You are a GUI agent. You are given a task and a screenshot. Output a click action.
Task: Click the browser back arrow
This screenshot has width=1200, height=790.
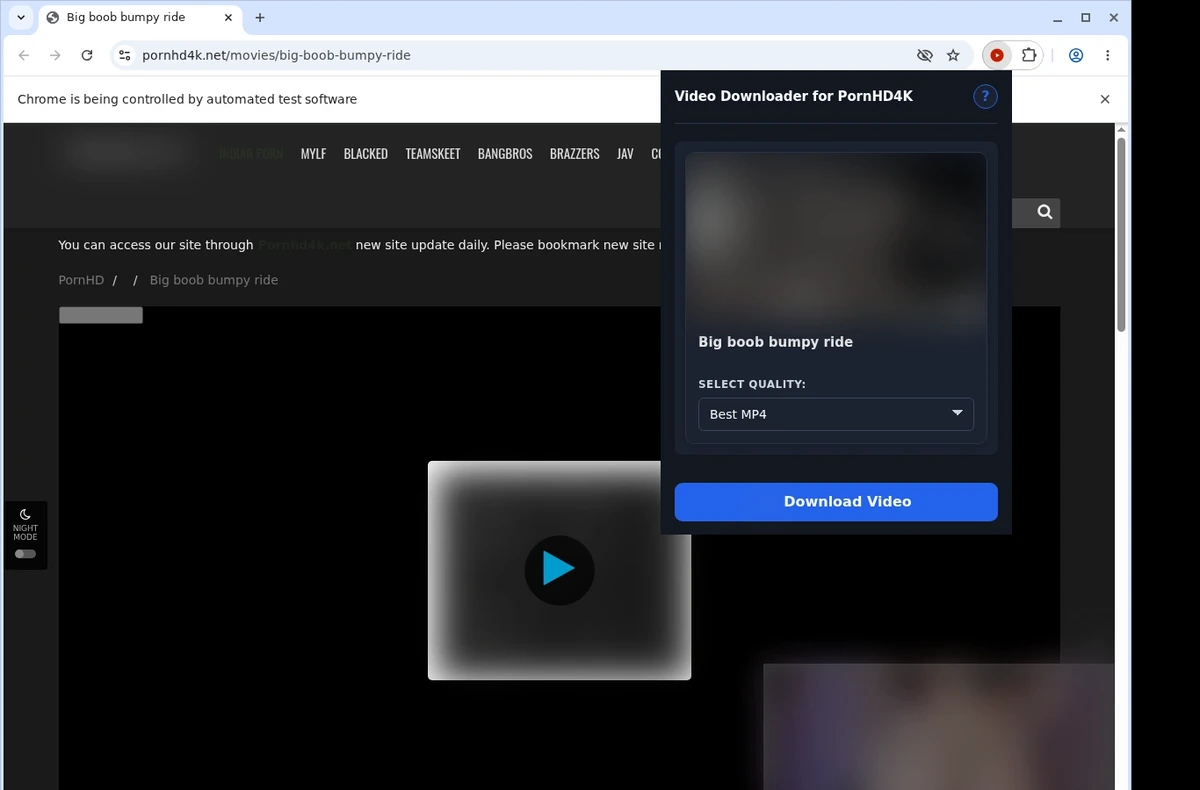pyautogui.click(x=24, y=55)
